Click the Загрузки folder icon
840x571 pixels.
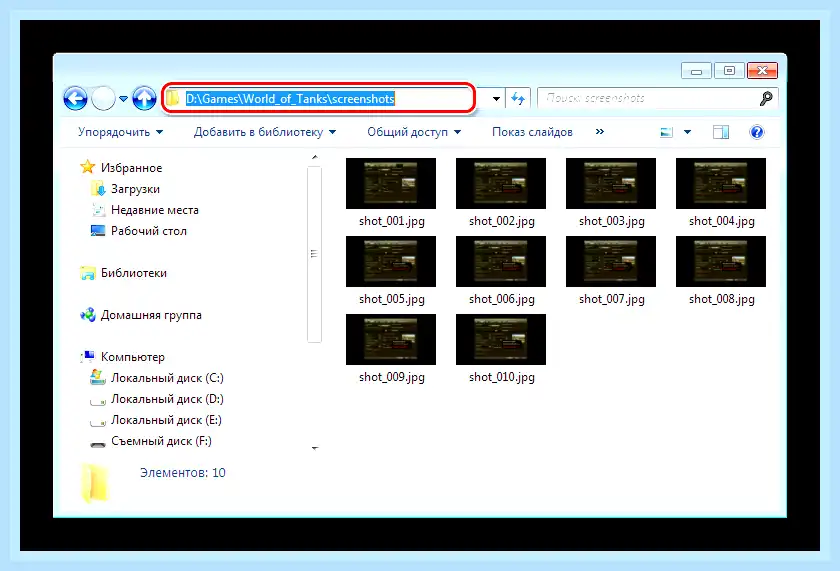point(98,189)
